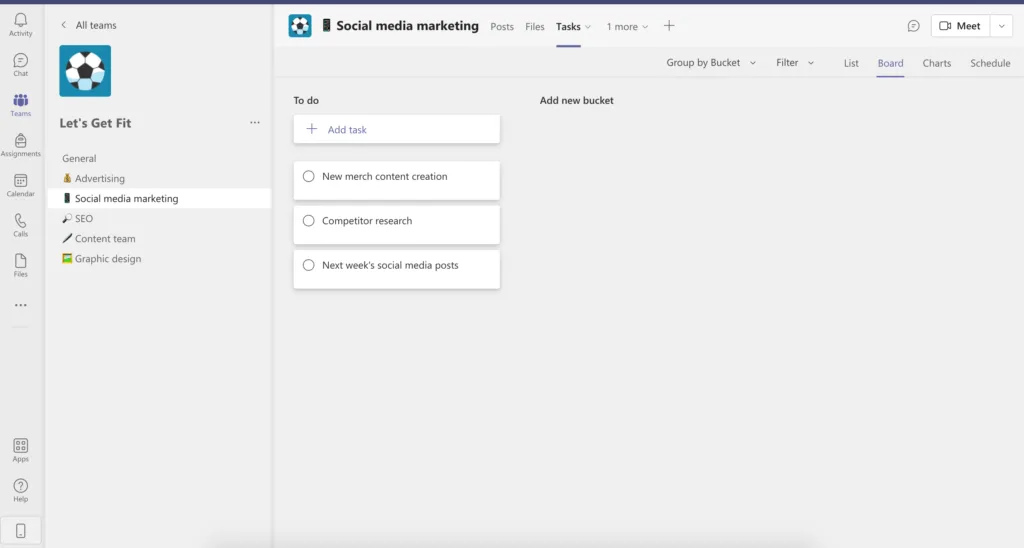Open Next week's social media posts card
The image size is (1024, 548).
[396, 269]
